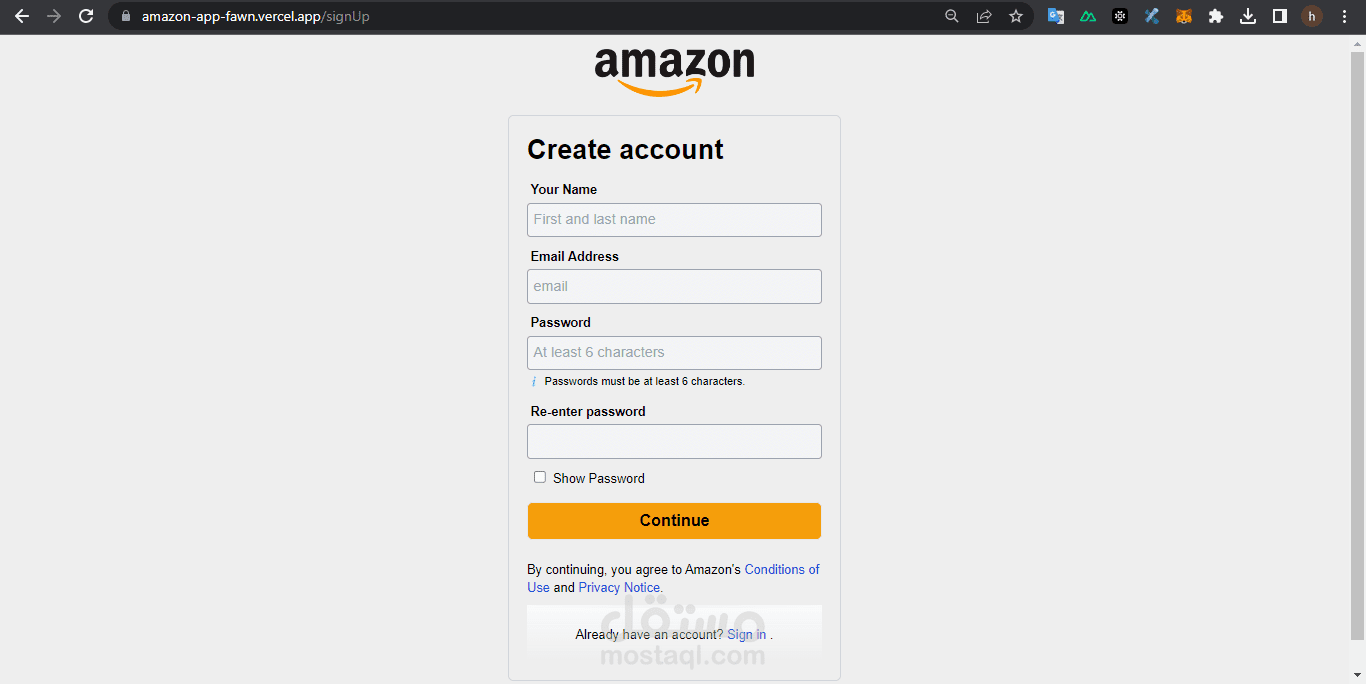1366x684 pixels.
Task: Enable the Show Password checkbox
Action: click(x=540, y=477)
